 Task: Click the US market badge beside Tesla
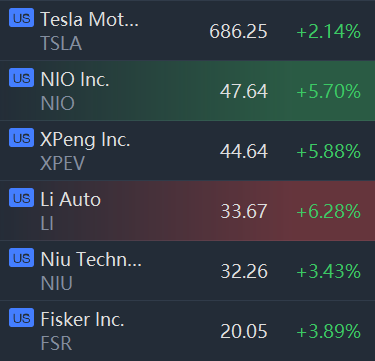point(21,18)
